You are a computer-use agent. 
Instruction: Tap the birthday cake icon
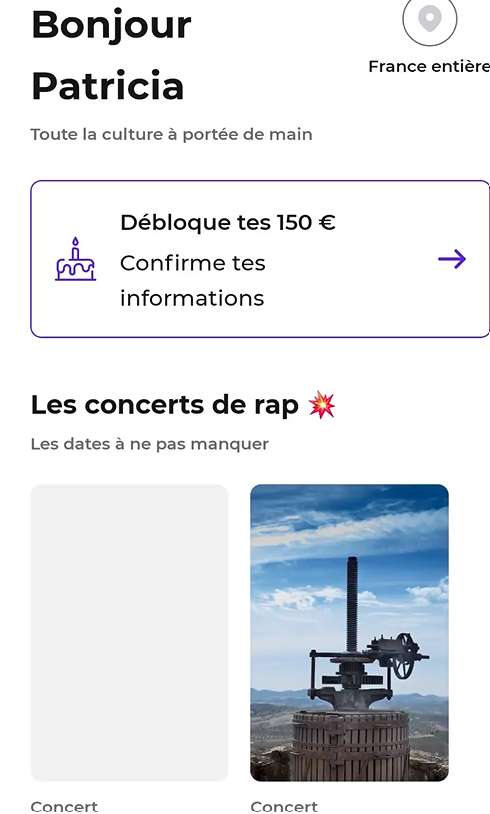(76, 259)
